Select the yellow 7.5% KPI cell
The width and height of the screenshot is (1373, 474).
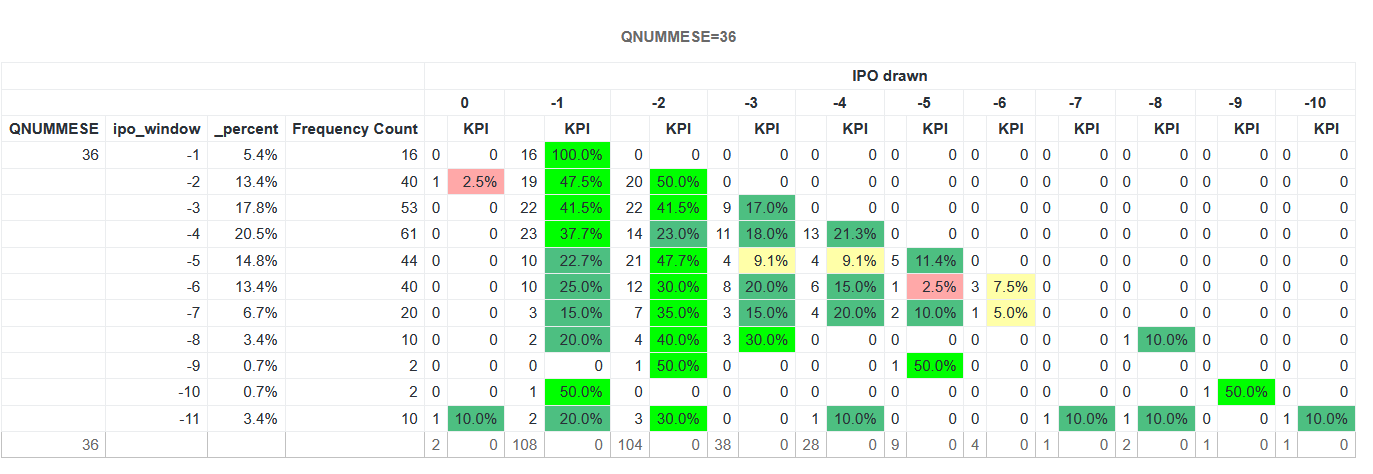[x=1010, y=287]
